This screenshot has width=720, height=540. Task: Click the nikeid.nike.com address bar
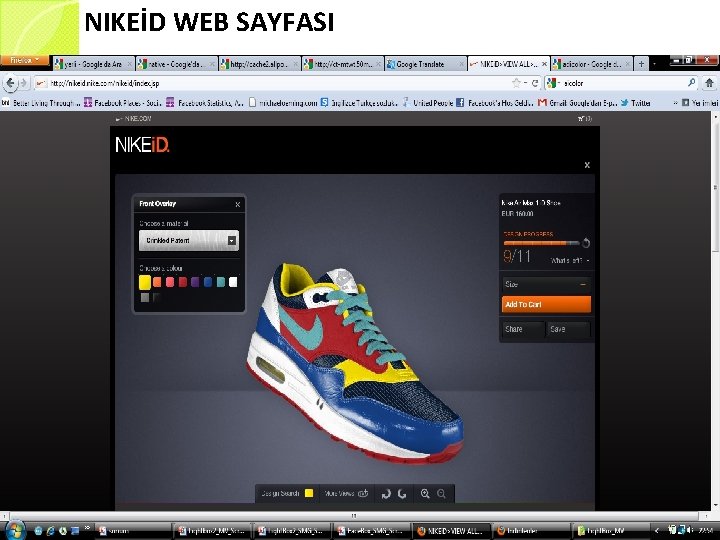[271, 83]
